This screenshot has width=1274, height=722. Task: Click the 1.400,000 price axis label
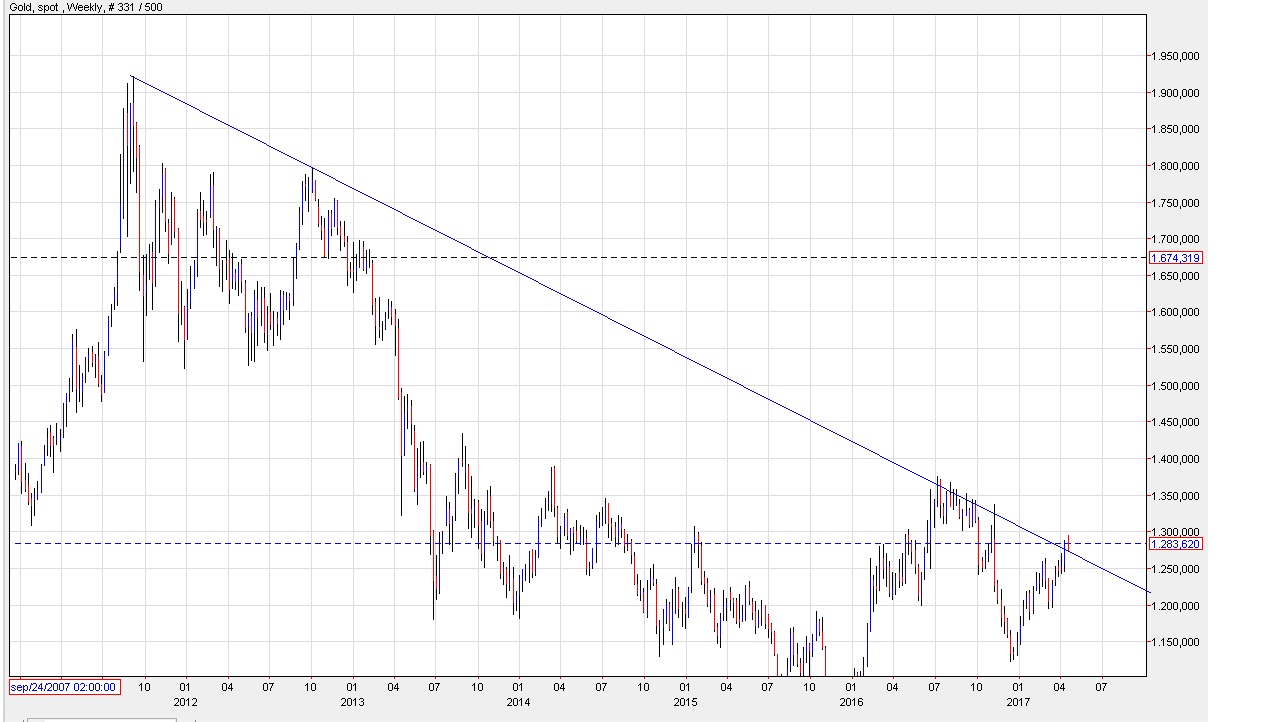(1176, 459)
